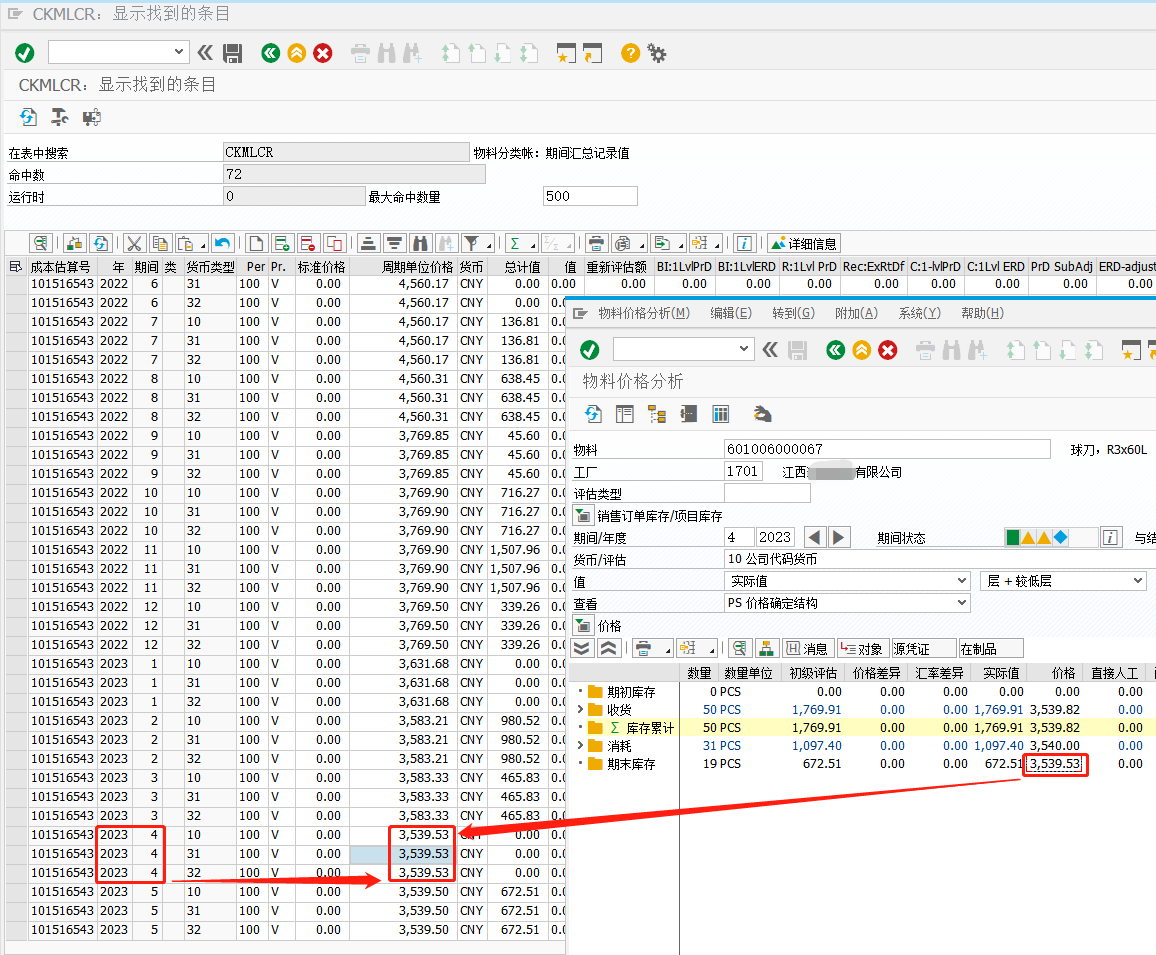Click the period status color indicator bar
Image resolution: width=1156 pixels, height=955 pixels.
coord(1036,538)
